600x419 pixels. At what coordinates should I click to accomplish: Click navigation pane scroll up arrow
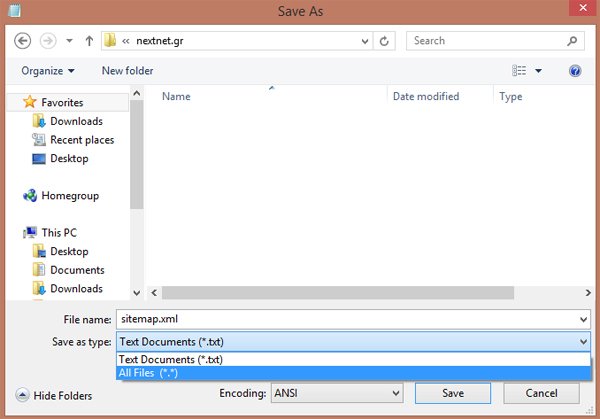click(x=137, y=93)
